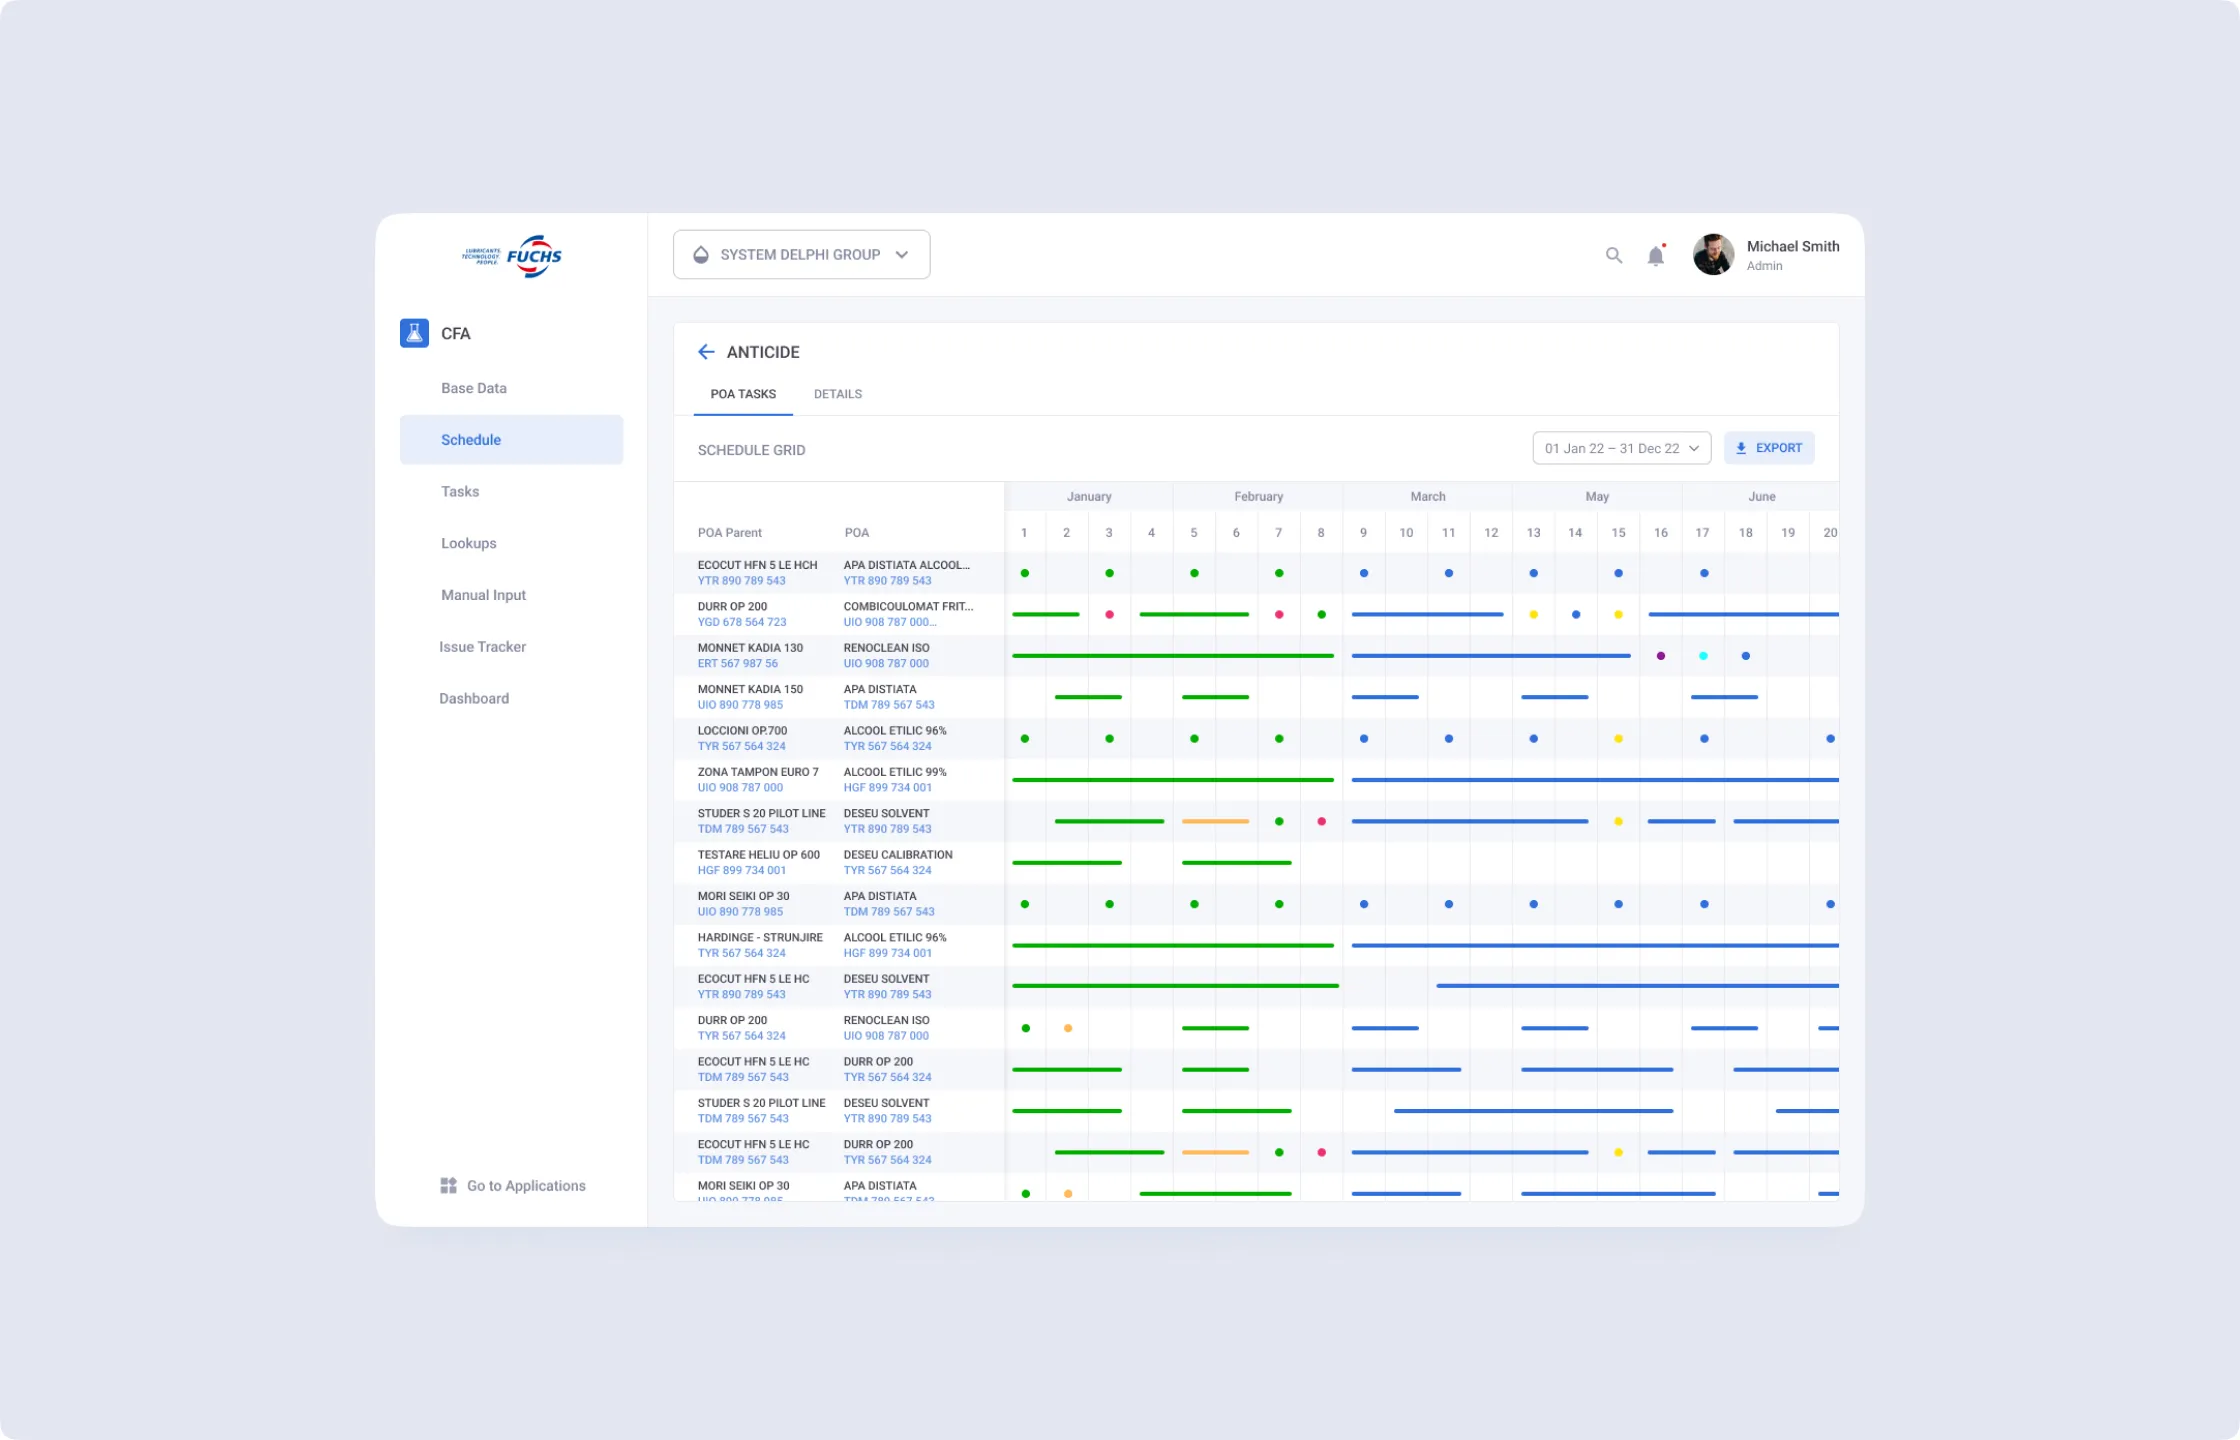2240x1440 pixels.
Task: Open Dashboard from the sidebar
Action: [474, 698]
